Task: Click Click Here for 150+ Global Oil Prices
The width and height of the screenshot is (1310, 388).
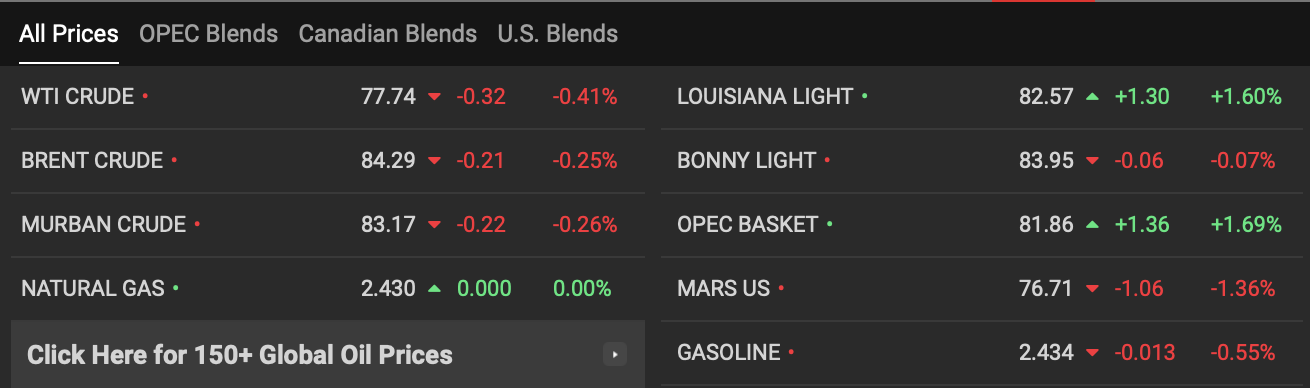Action: tap(240, 355)
